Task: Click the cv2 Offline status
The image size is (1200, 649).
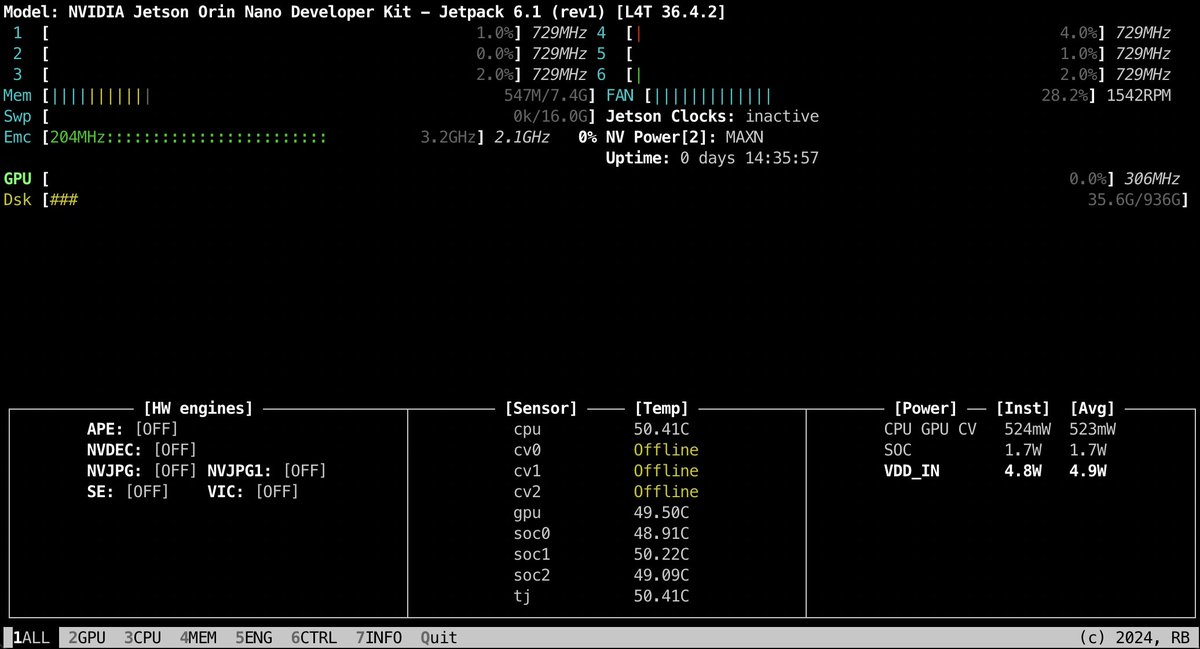Action: click(x=666, y=492)
